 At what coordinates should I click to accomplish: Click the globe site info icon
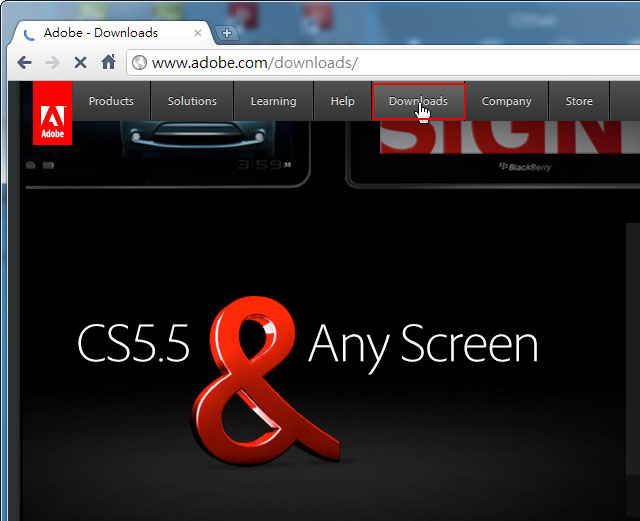[139, 62]
